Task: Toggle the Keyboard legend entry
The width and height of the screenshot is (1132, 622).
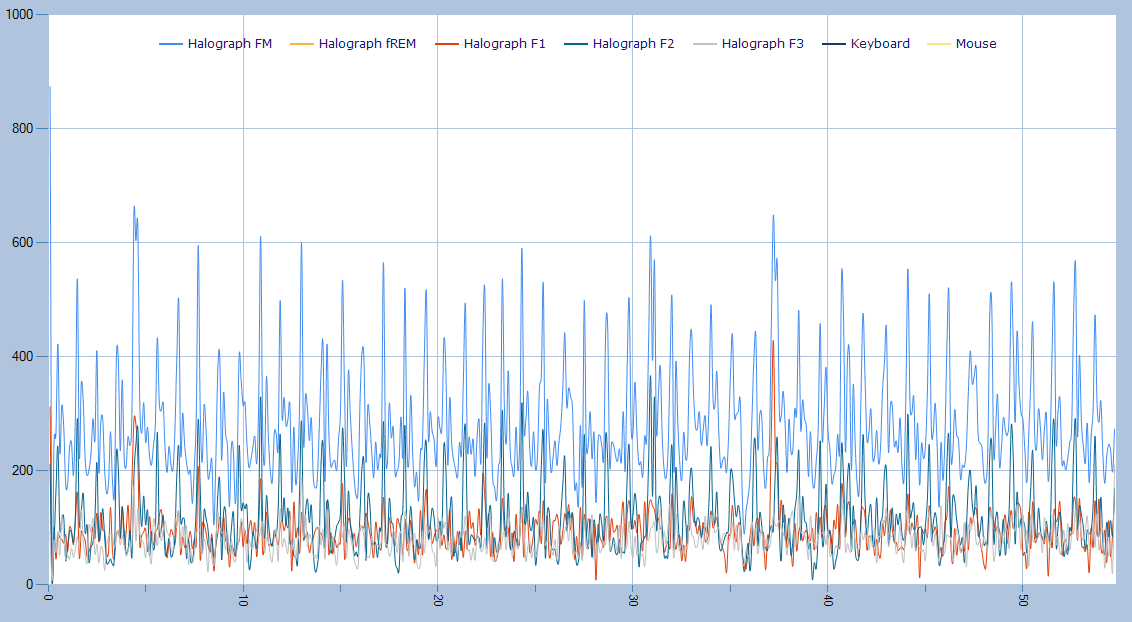Action: coord(866,44)
